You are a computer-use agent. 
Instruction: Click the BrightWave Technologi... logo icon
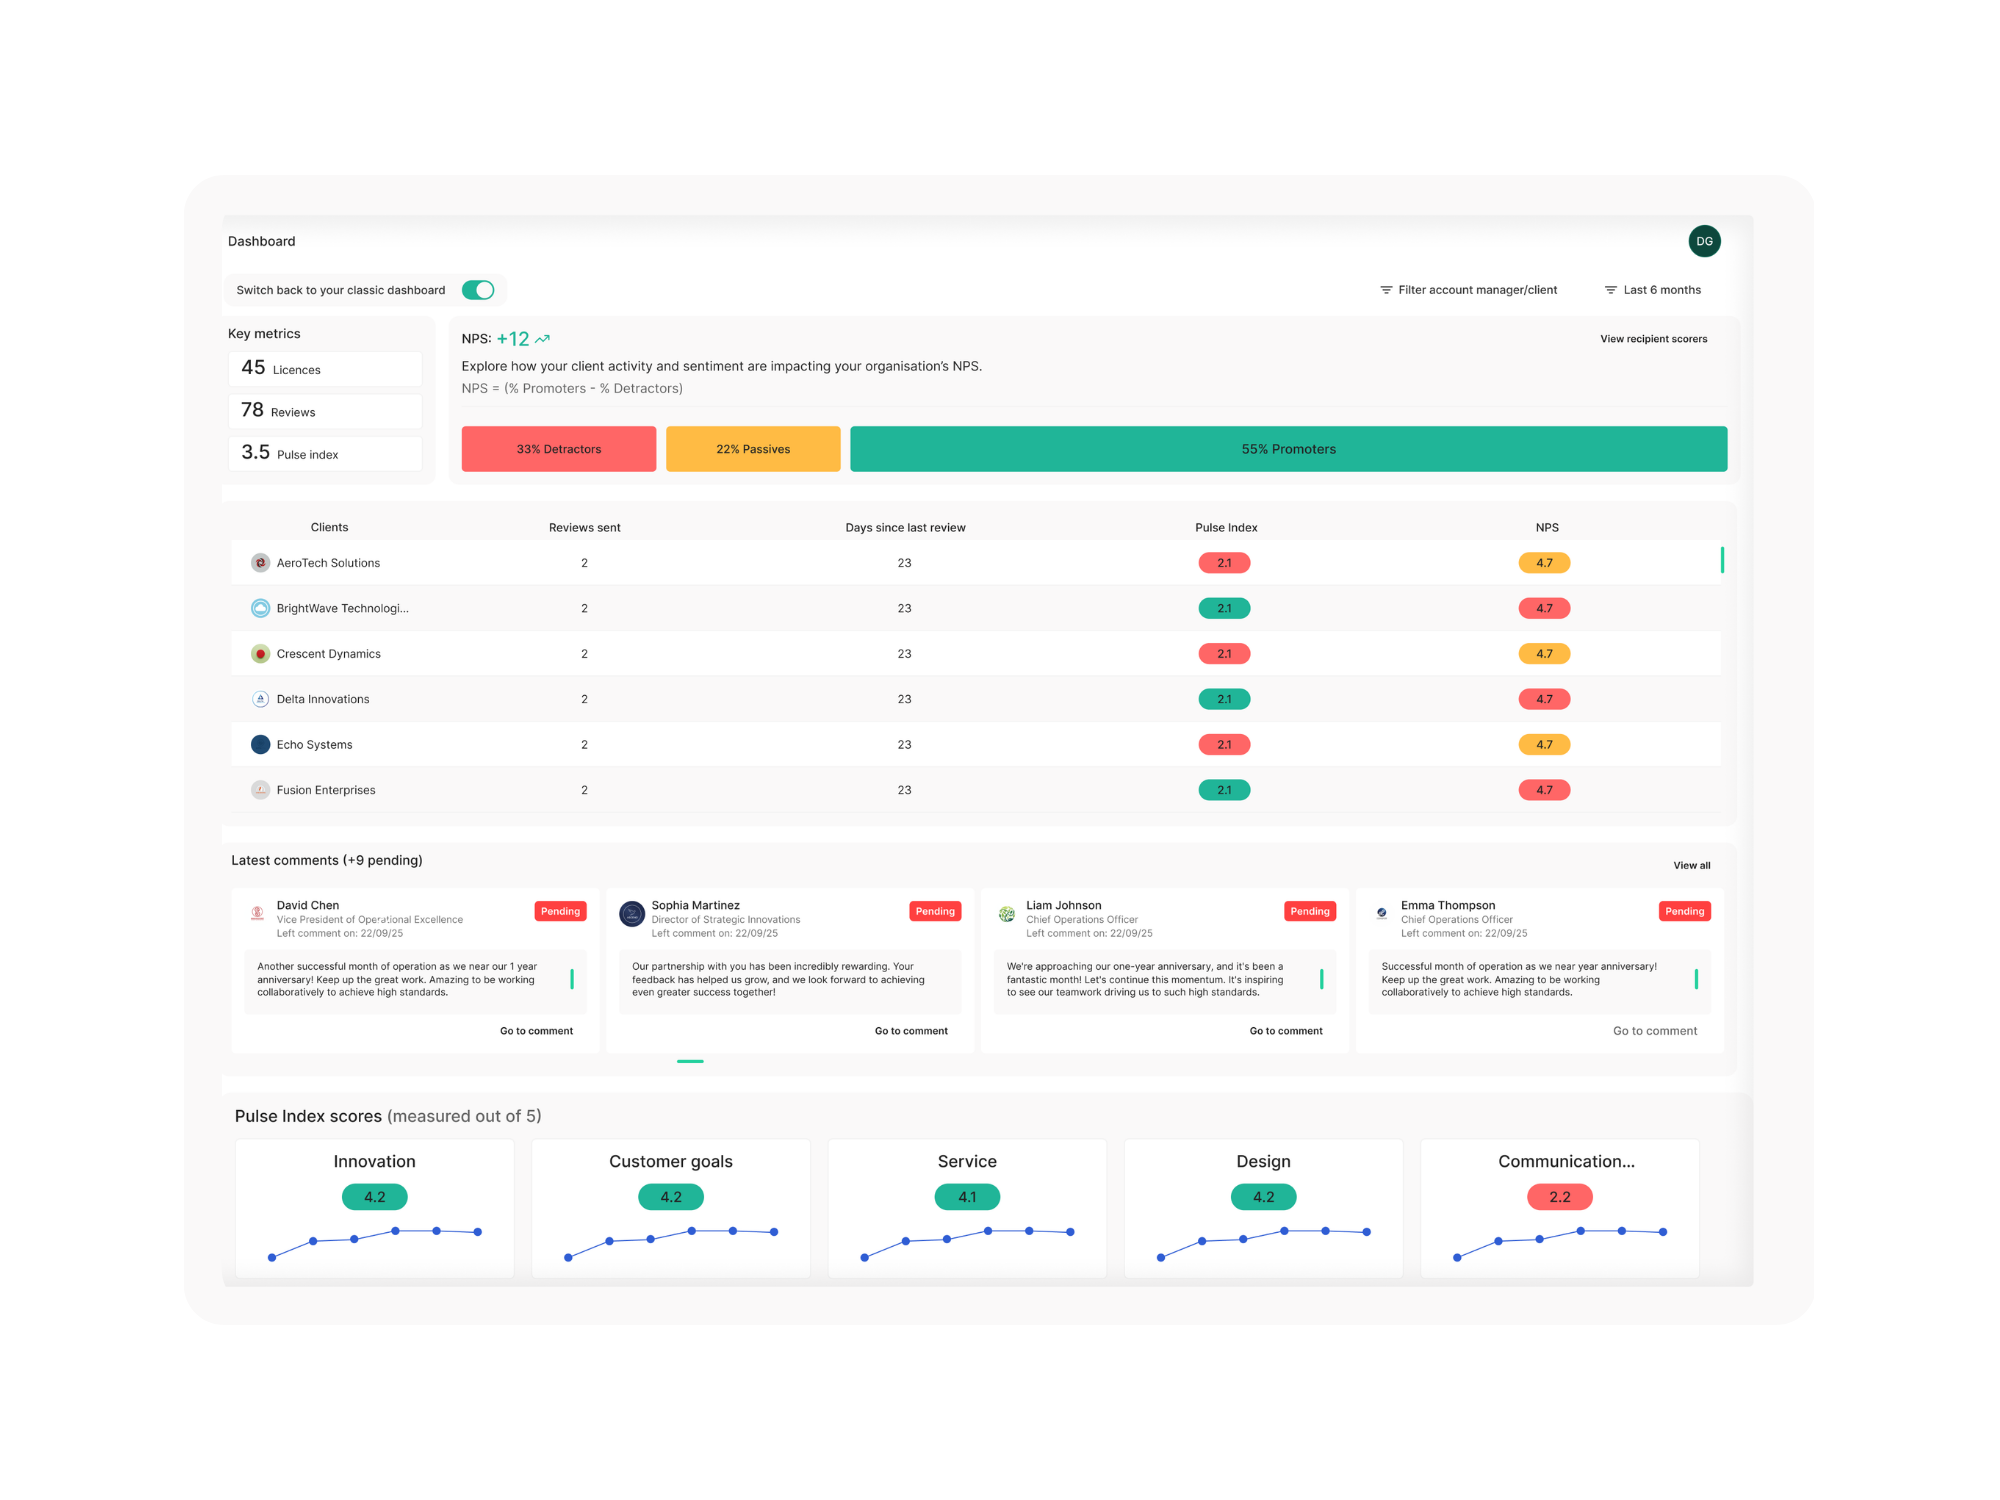[x=260, y=608]
